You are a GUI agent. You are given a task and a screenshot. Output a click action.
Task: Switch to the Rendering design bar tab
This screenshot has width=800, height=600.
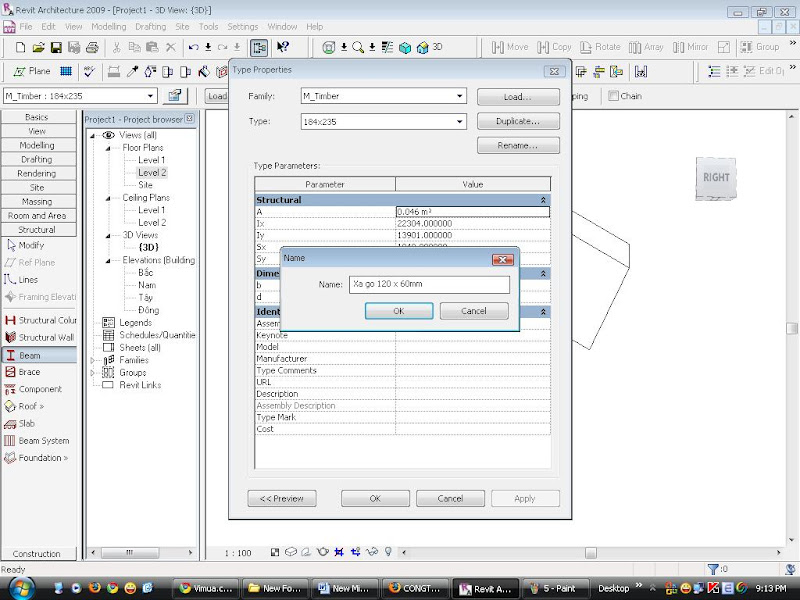pos(39,173)
